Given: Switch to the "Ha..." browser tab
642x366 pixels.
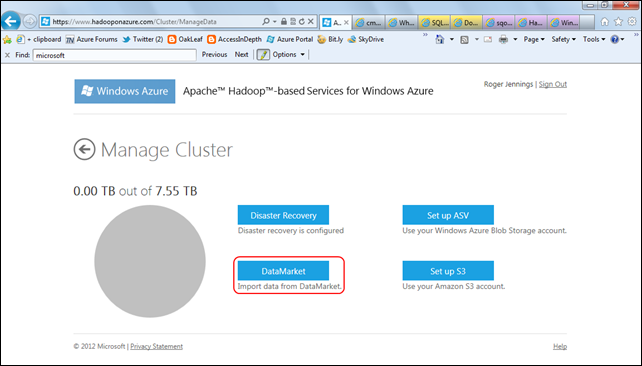Looking at the screenshot, I should click(531, 23).
